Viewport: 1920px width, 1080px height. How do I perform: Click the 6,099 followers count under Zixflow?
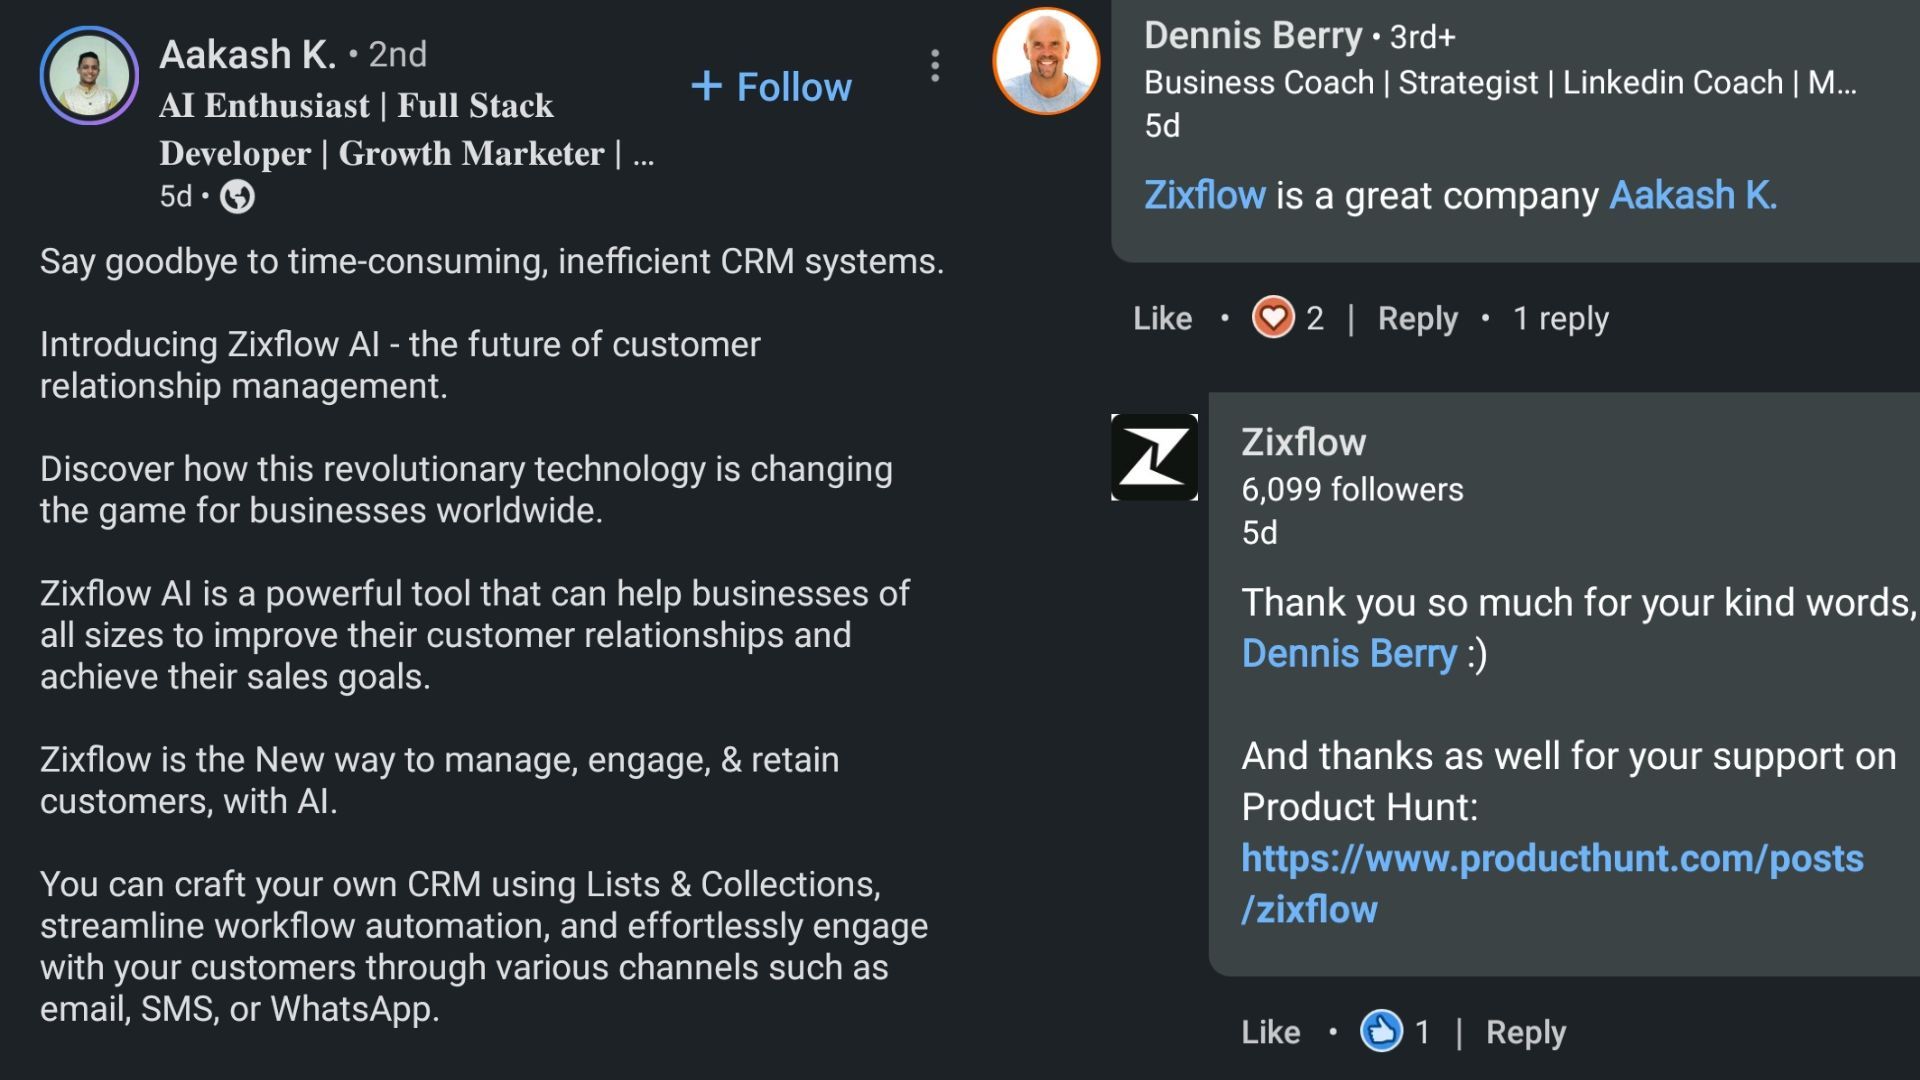(x=1352, y=489)
